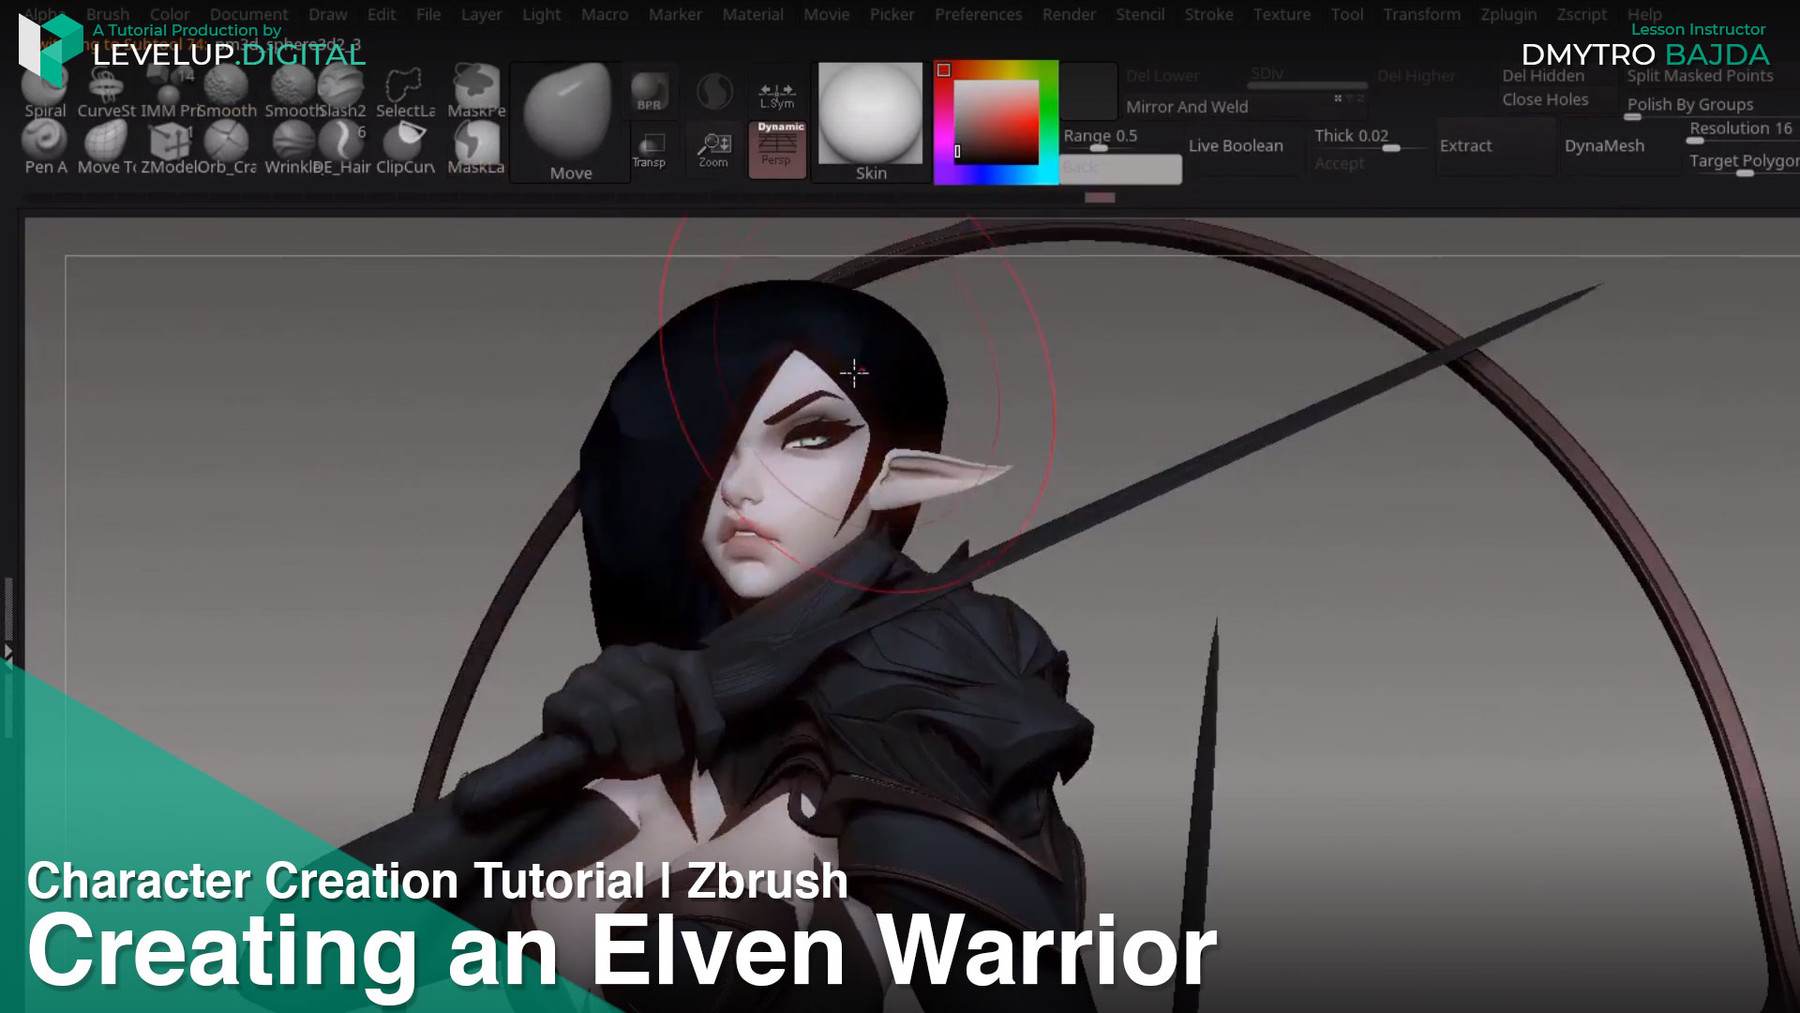Select the ZModeler brush

click(x=169, y=148)
